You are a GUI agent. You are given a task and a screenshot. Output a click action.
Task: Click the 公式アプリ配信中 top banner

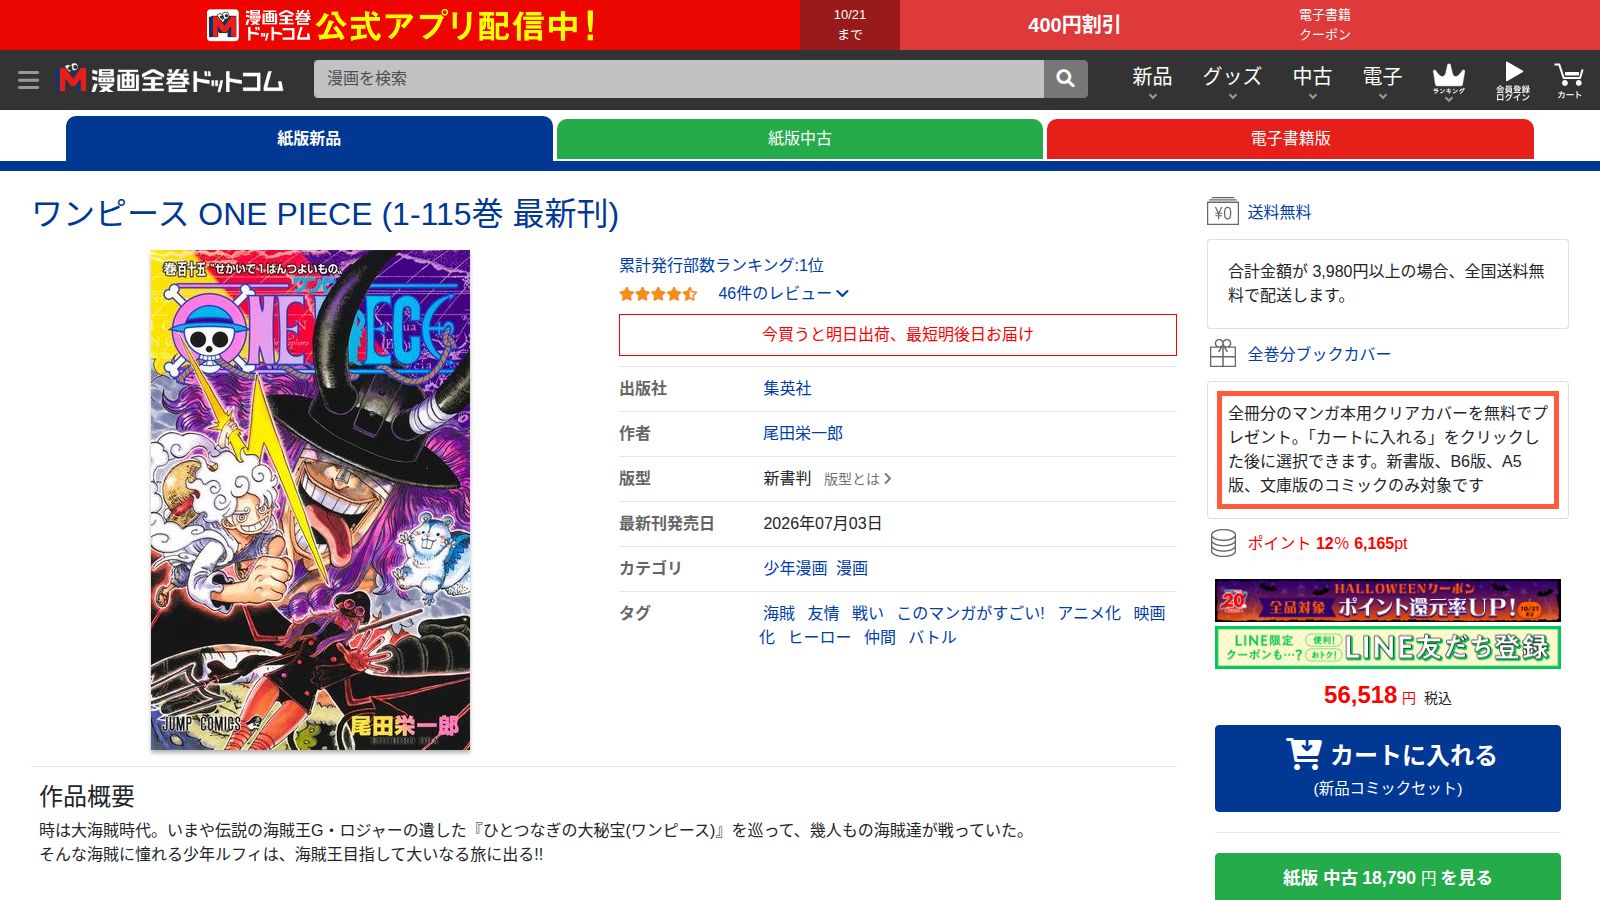tap(400, 25)
